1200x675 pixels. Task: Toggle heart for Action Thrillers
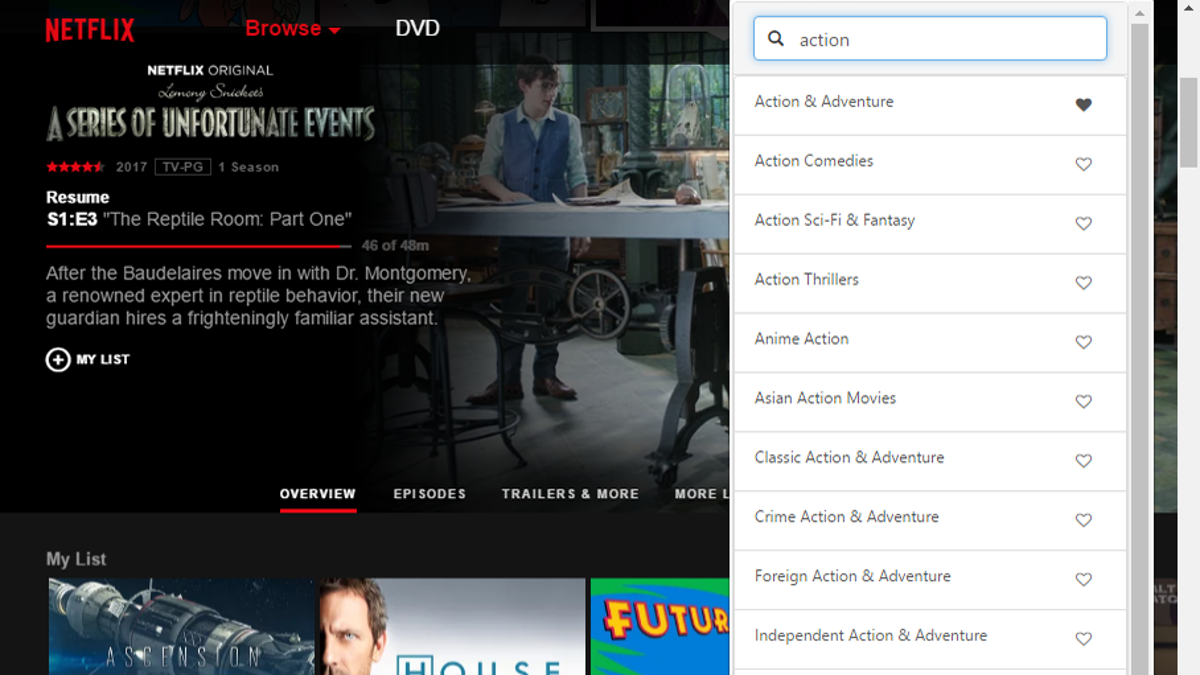[1083, 283]
